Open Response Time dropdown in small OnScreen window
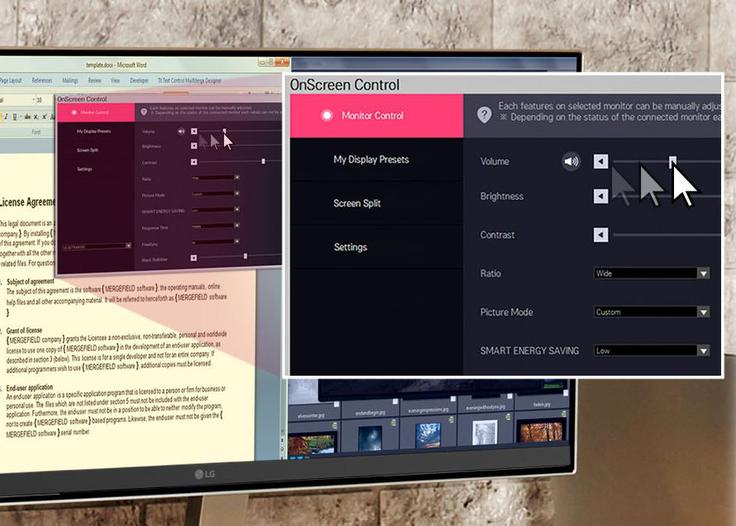 (216, 226)
